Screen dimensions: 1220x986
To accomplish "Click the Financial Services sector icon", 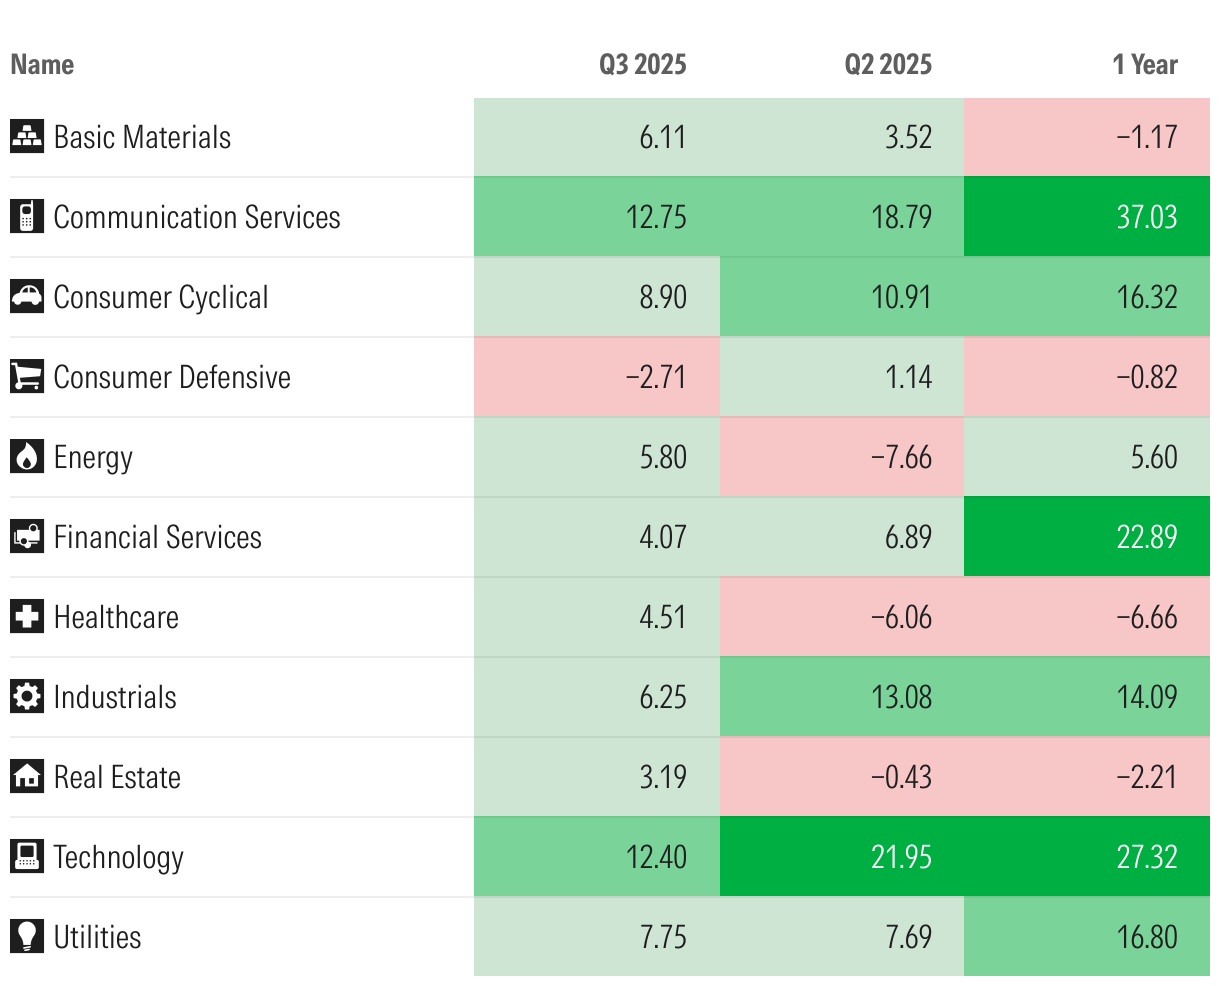I will click(27, 537).
